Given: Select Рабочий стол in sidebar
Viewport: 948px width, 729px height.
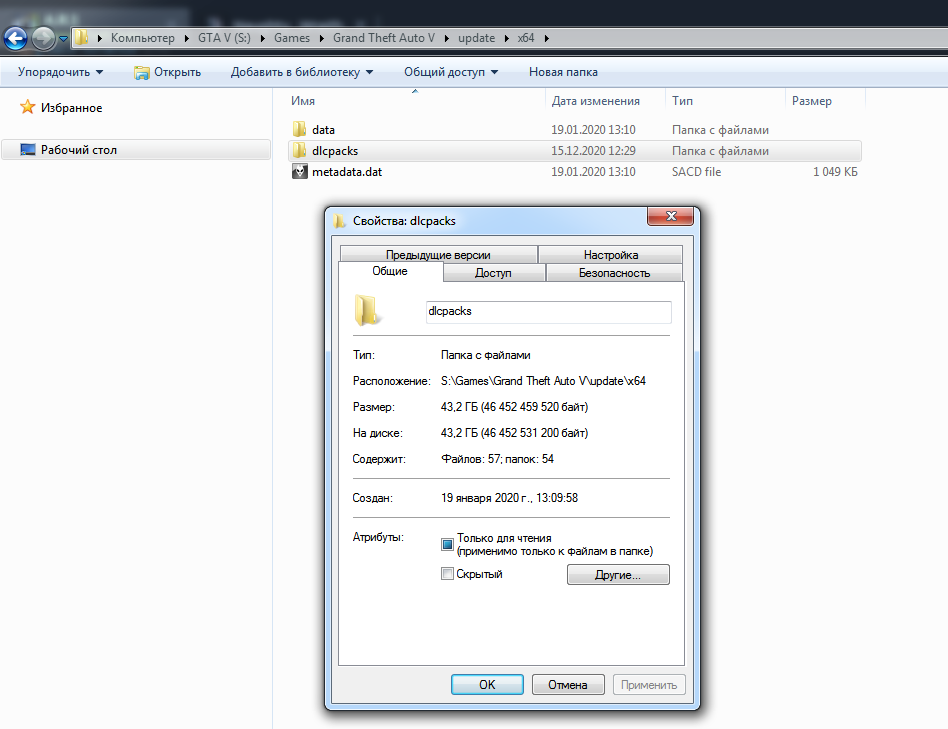Looking at the screenshot, I should click(79, 150).
